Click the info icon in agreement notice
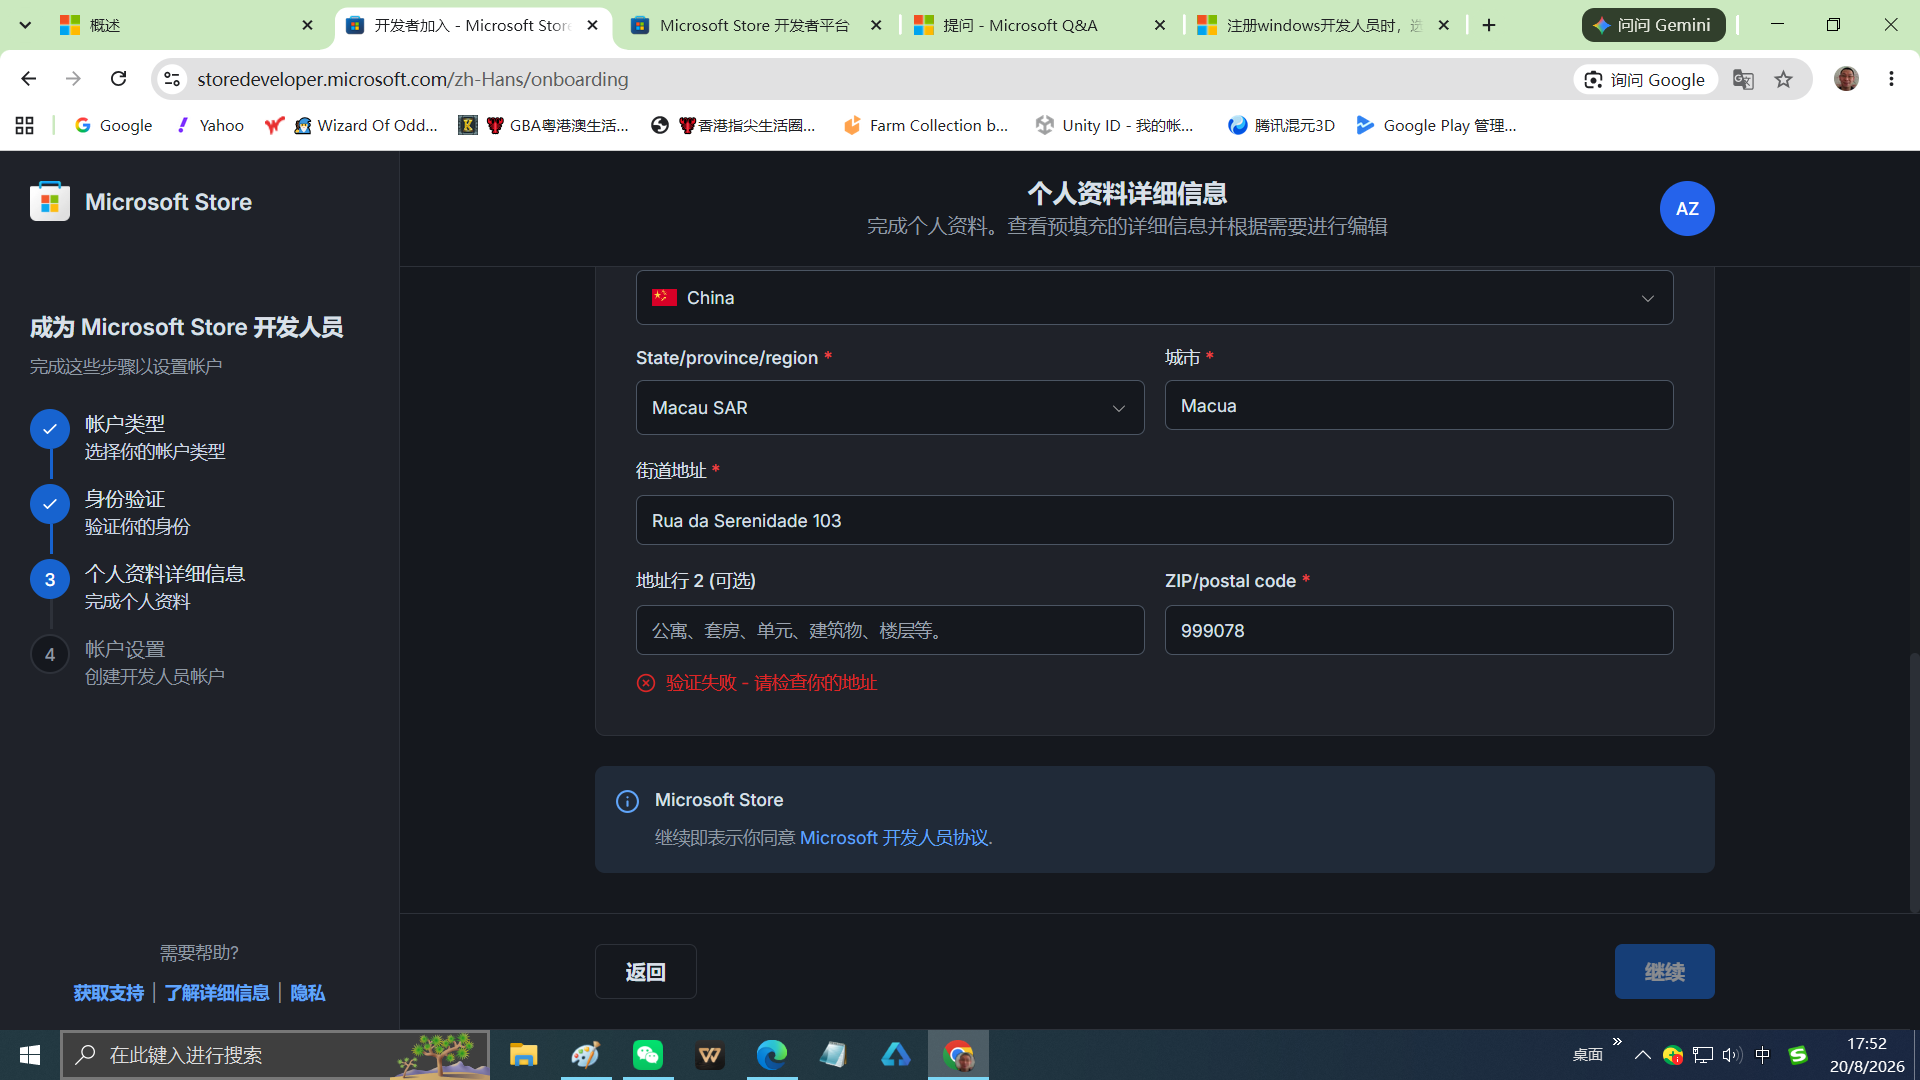 click(x=627, y=801)
